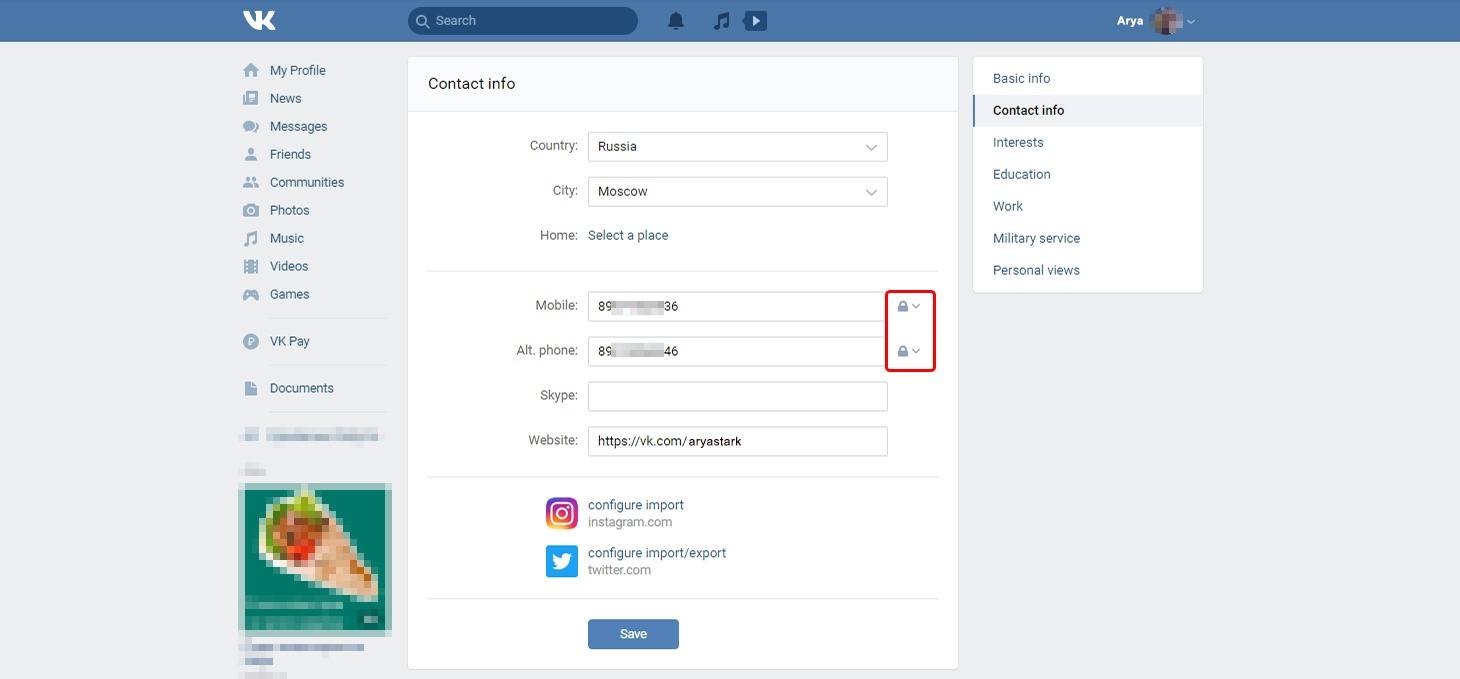
Task: Click Select a place link
Action: 628,235
